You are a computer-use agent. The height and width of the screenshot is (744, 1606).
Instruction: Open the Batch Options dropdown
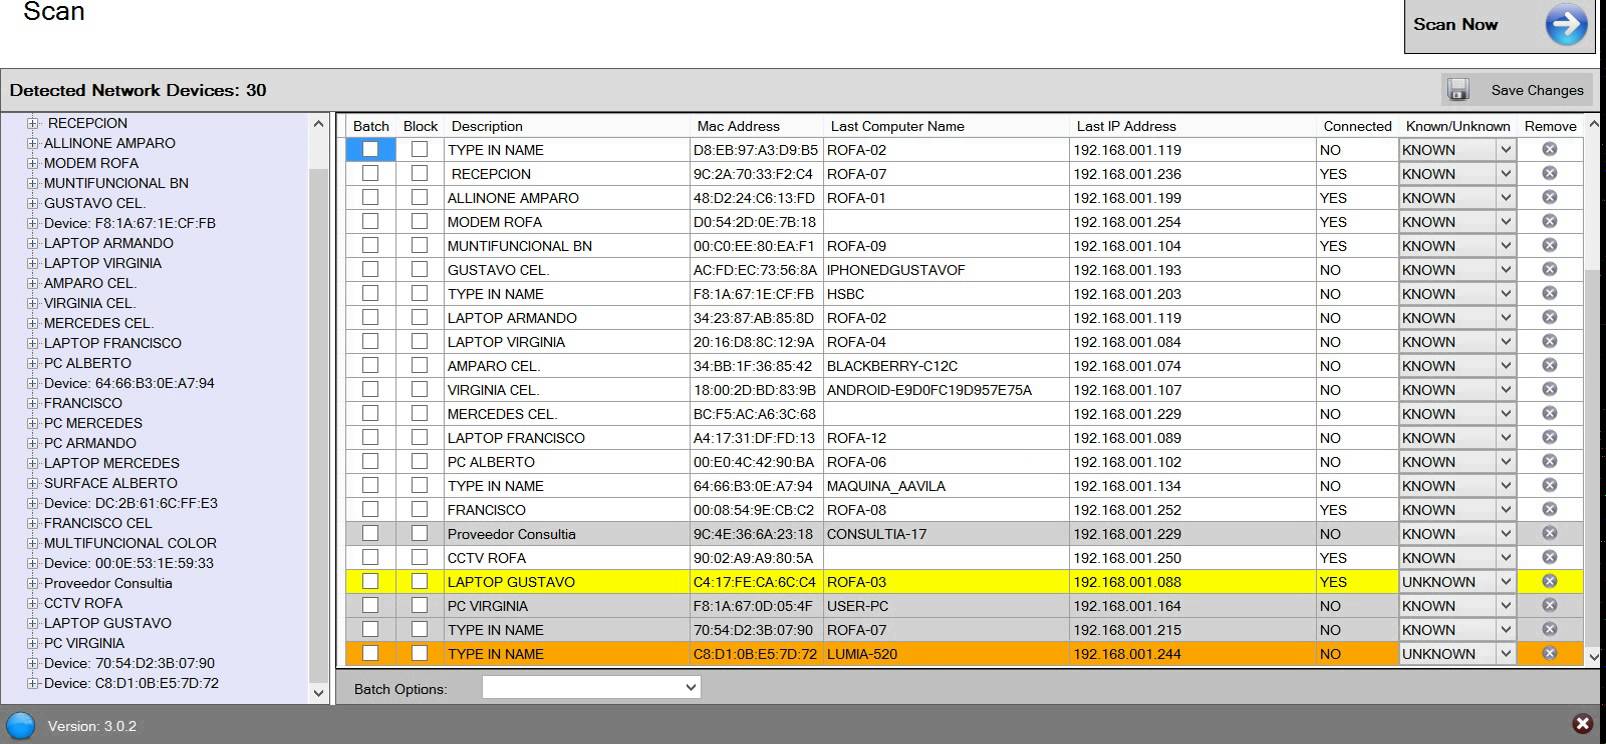point(591,687)
